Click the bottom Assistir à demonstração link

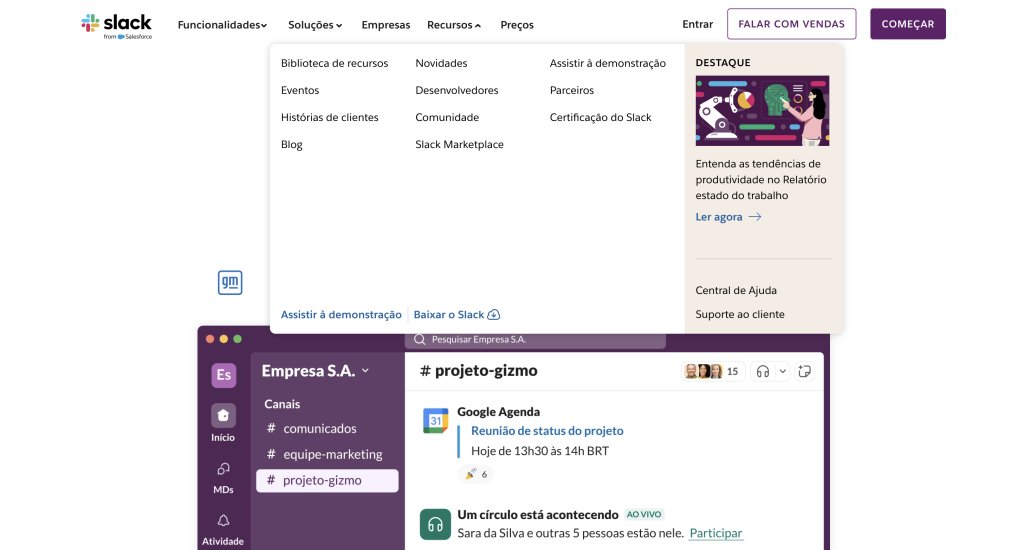coord(341,315)
